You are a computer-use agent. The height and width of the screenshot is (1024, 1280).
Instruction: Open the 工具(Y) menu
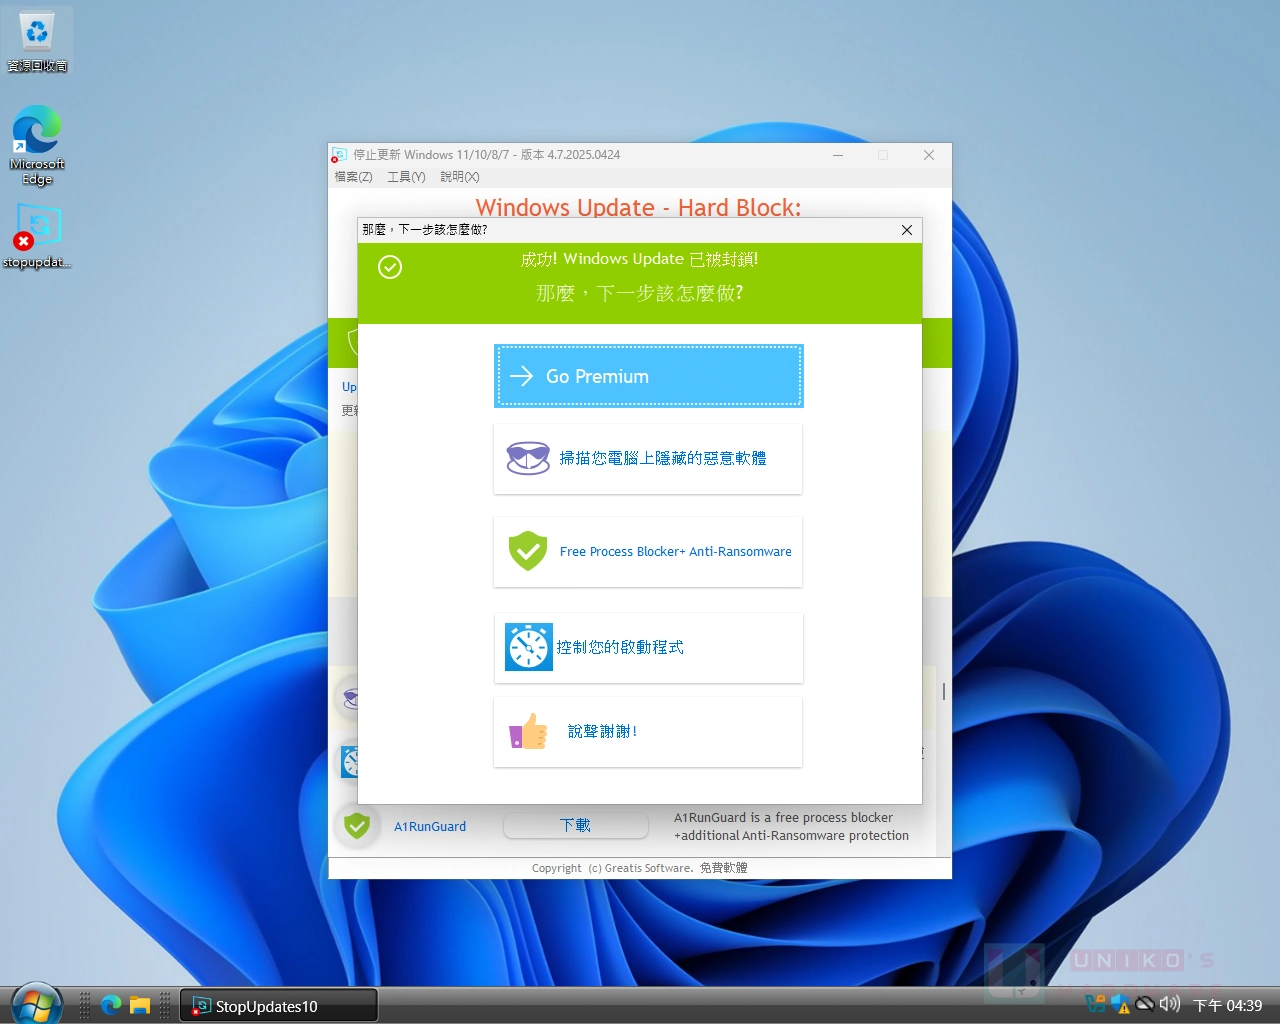click(x=406, y=177)
